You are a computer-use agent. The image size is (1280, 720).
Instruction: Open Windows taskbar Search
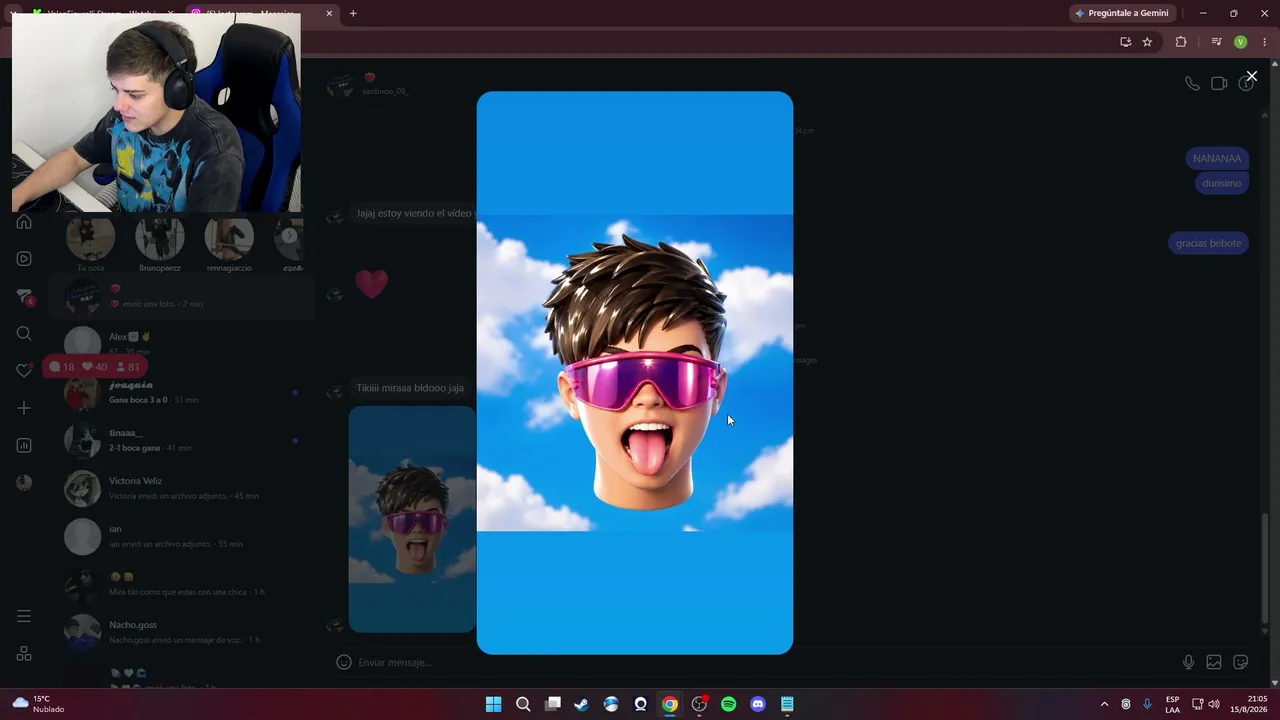tap(523, 704)
